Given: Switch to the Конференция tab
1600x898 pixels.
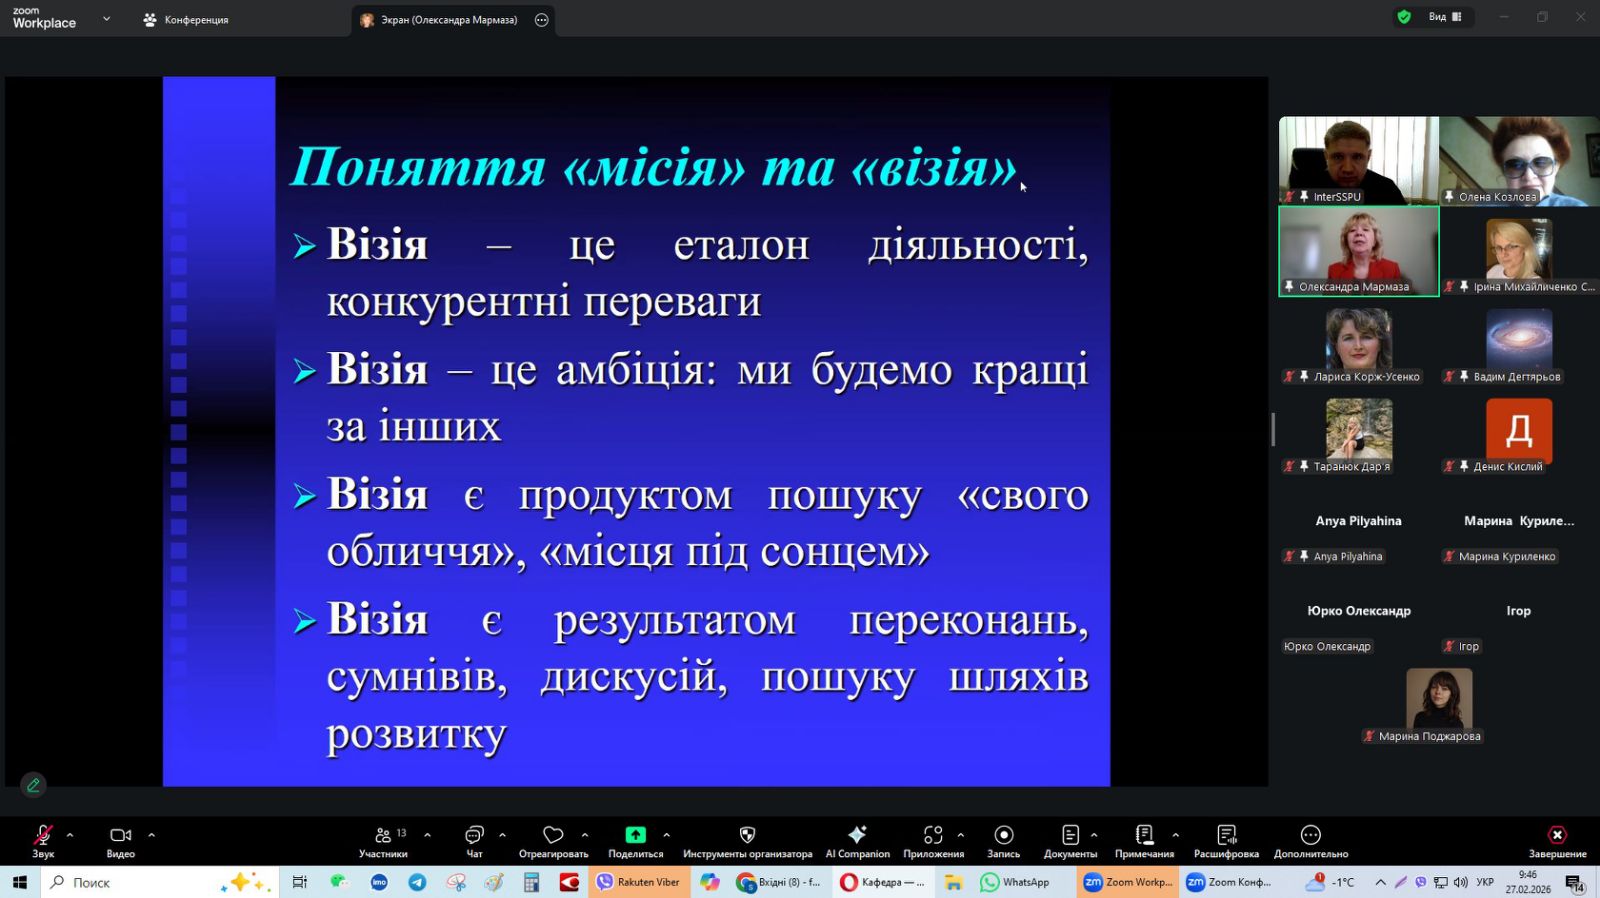Looking at the screenshot, I should click(186, 20).
